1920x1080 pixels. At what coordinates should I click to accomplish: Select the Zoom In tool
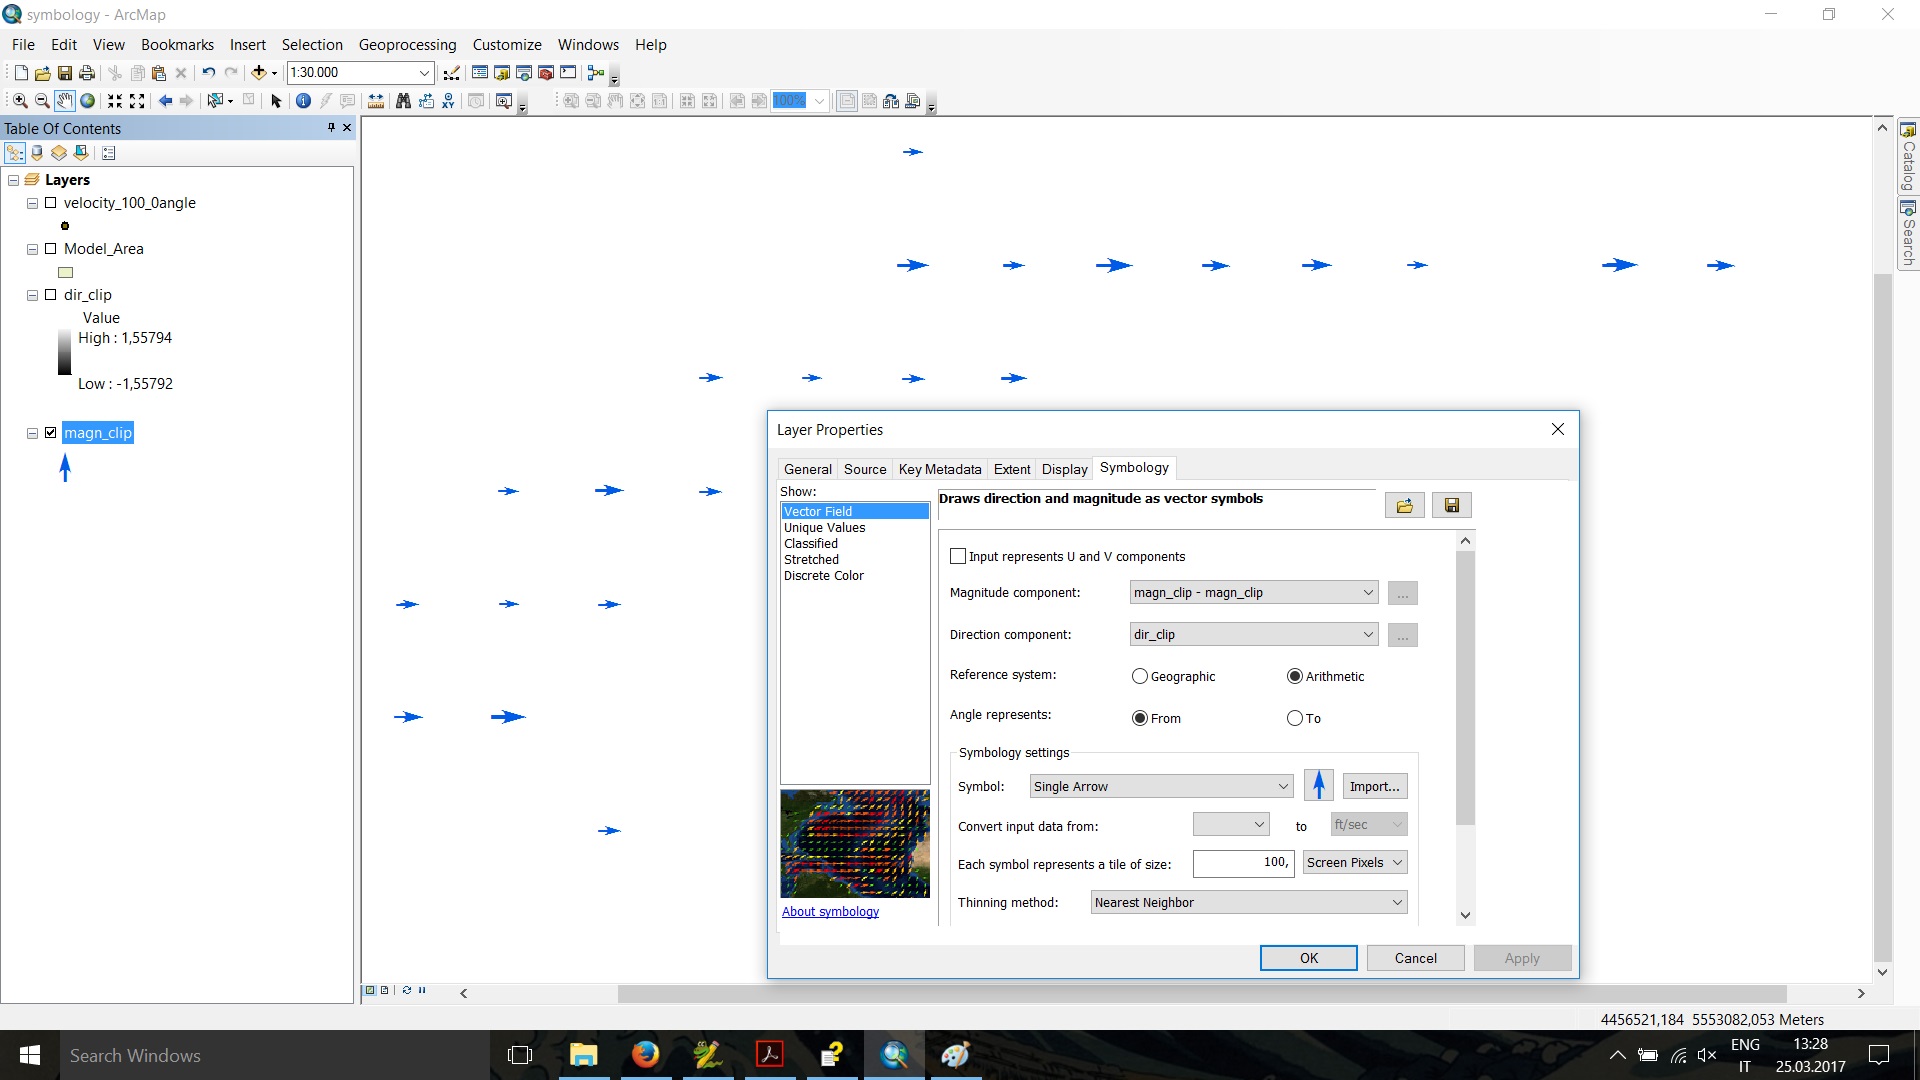(19, 101)
